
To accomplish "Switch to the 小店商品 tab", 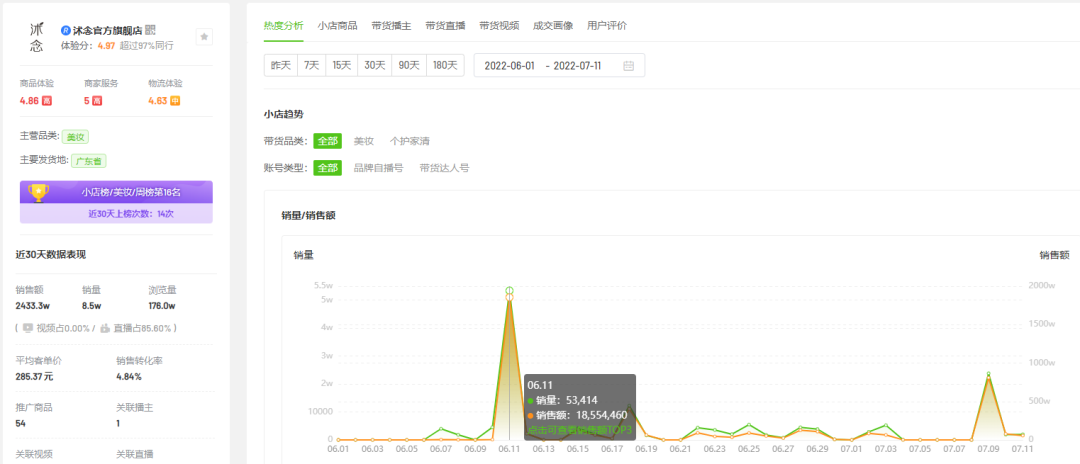I will pos(337,24).
